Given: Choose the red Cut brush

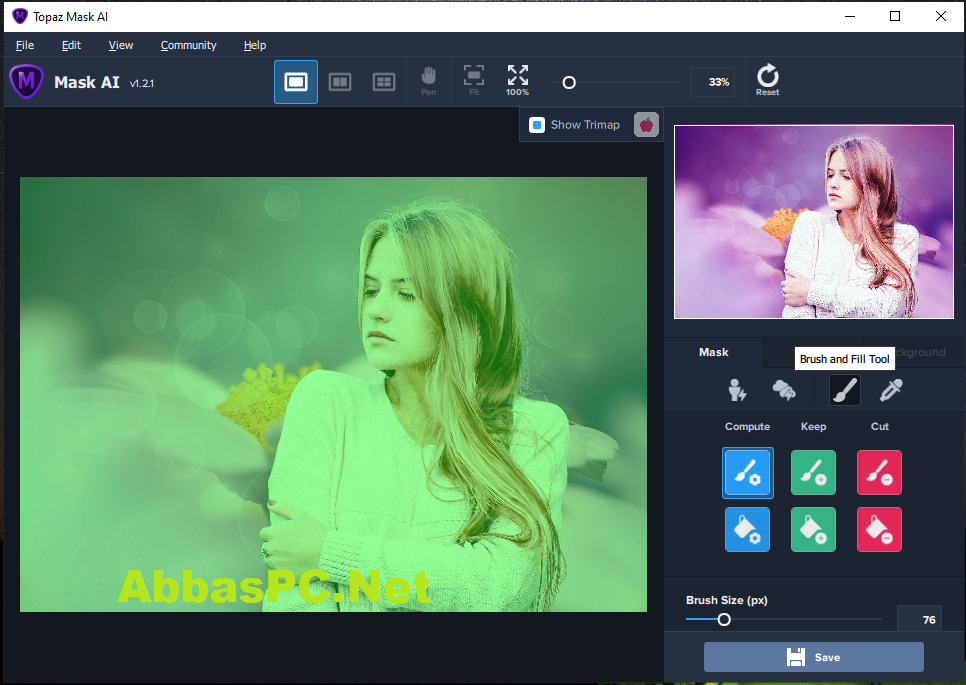Looking at the screenshot, I should tap(879, 472).
